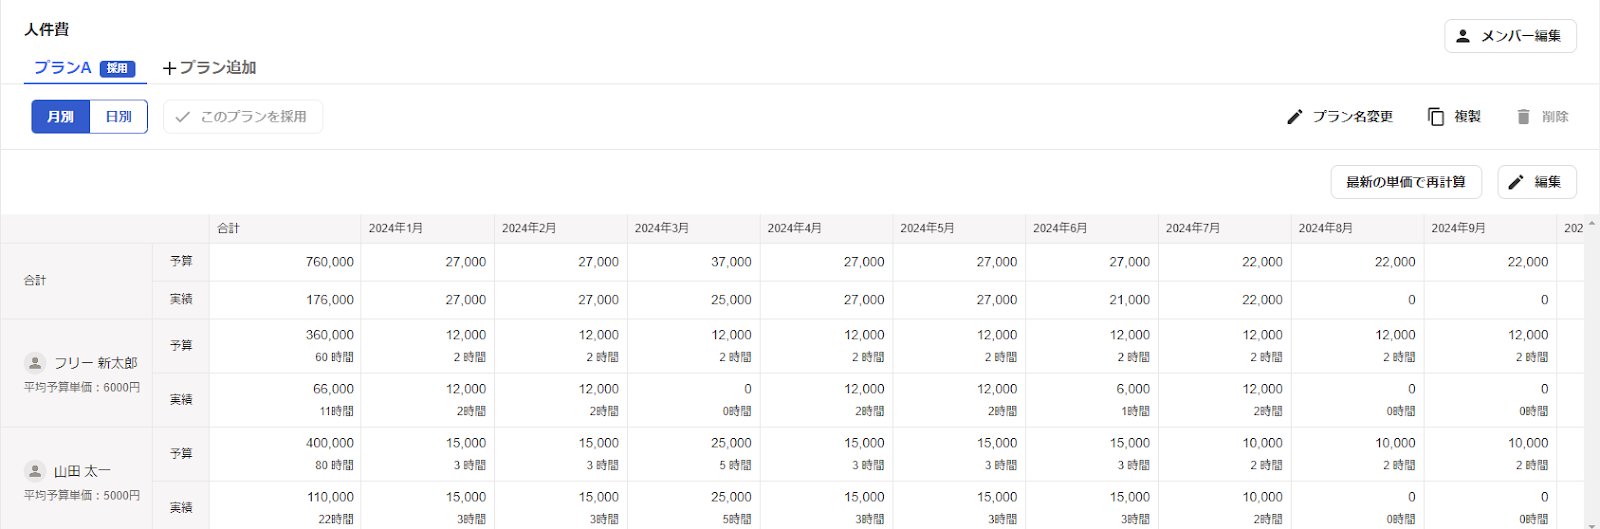
Task: Click the copy icon for 複製
Action: [1436, 117]
